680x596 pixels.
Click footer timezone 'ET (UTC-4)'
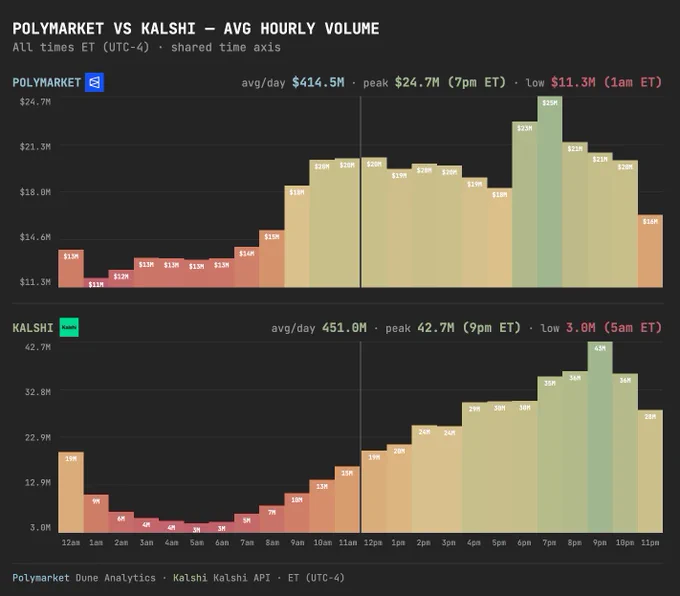[x=316, y=578]
